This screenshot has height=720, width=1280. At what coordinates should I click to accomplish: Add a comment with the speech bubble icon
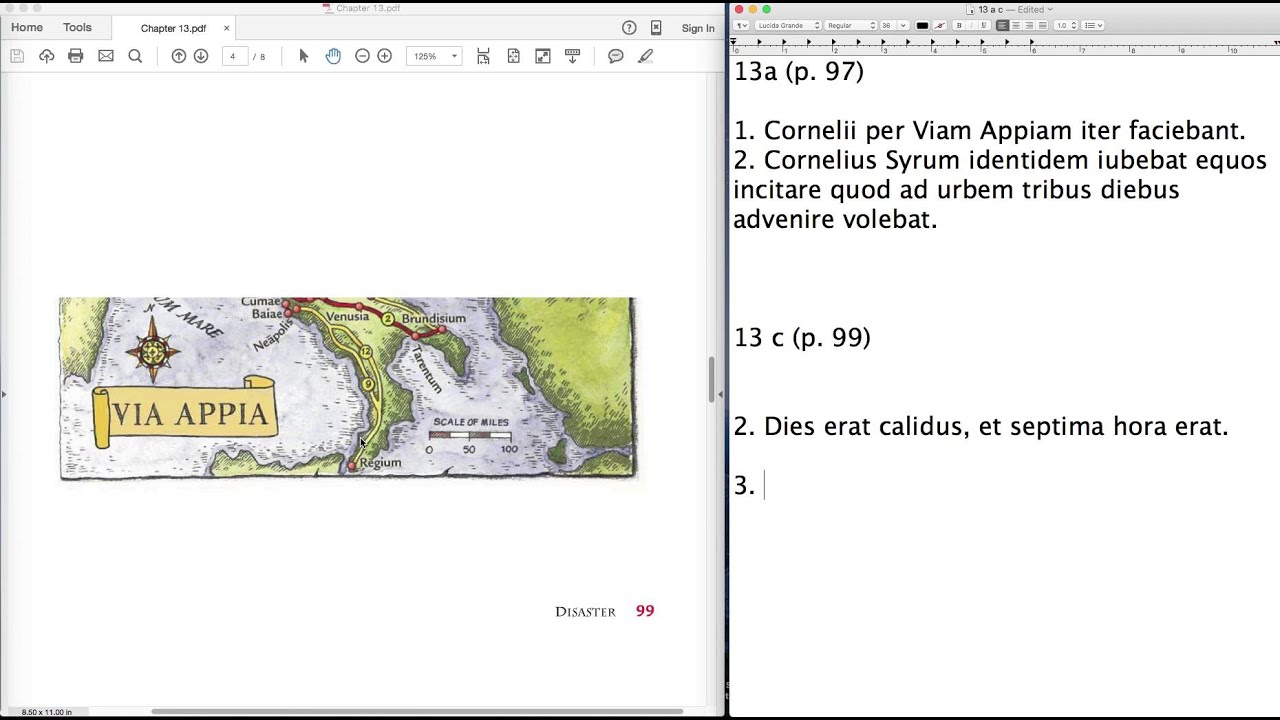(616, 56)
